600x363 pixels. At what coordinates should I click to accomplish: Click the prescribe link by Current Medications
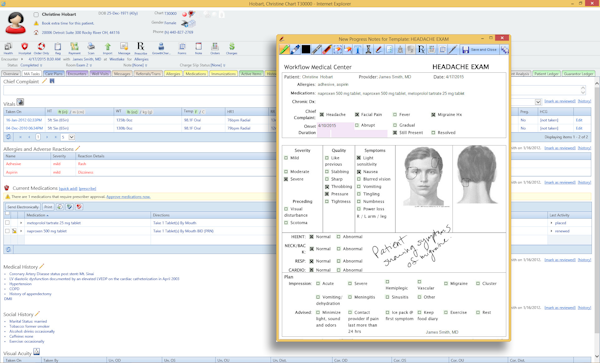point(88,189)
